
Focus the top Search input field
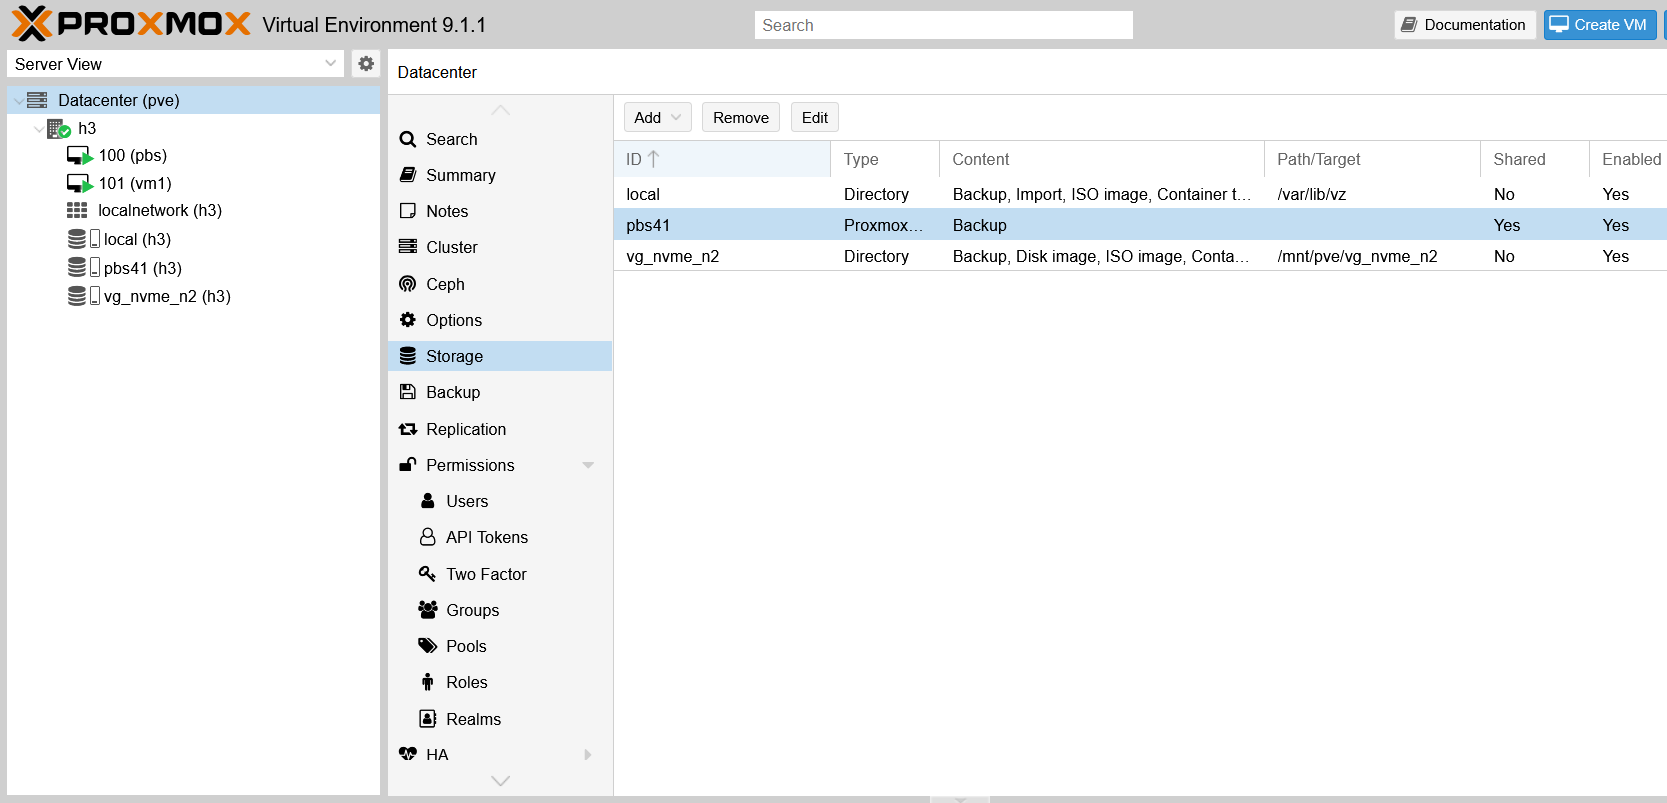click(943, 25)
